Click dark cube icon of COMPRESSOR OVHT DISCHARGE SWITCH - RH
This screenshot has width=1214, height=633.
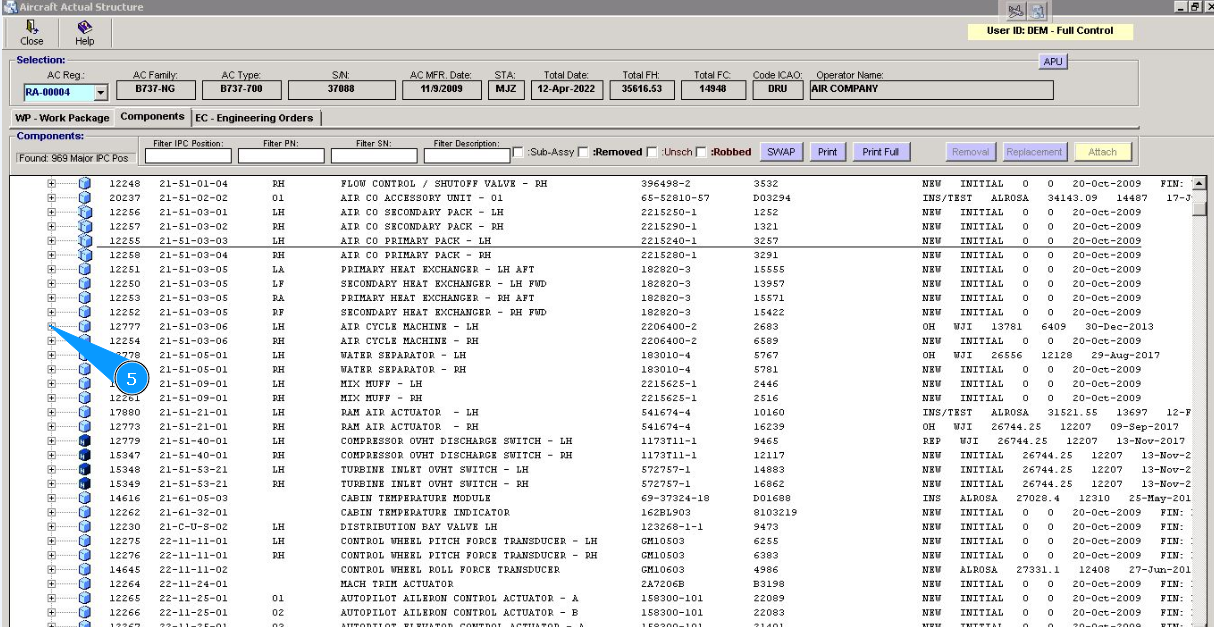click(85, 455)
